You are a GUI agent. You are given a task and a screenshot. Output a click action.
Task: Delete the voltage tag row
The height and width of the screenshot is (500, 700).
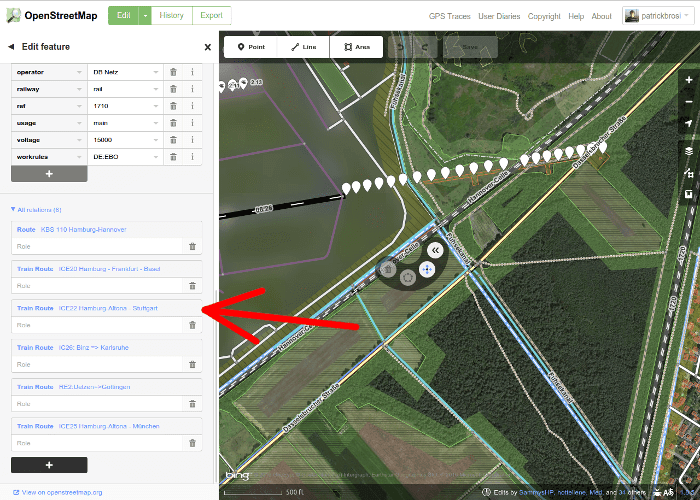[173, 140]
